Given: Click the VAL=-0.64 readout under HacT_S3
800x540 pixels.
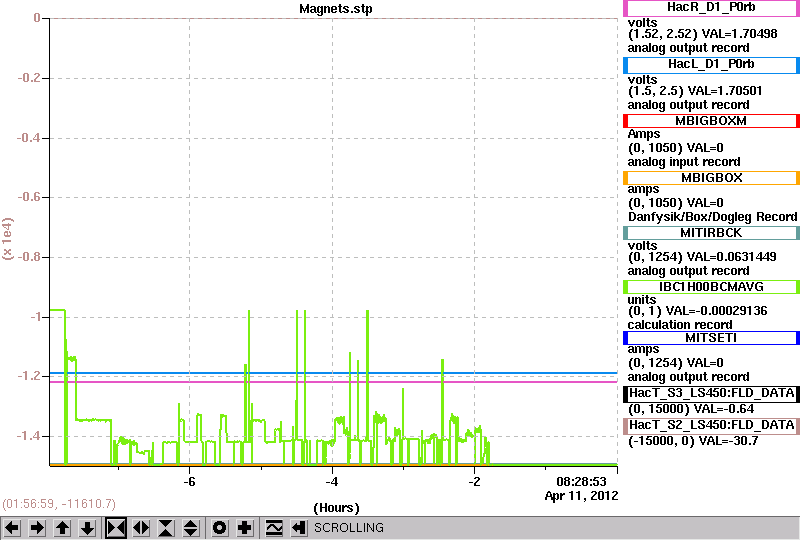Looking at the screenshot, I should 723,409.
